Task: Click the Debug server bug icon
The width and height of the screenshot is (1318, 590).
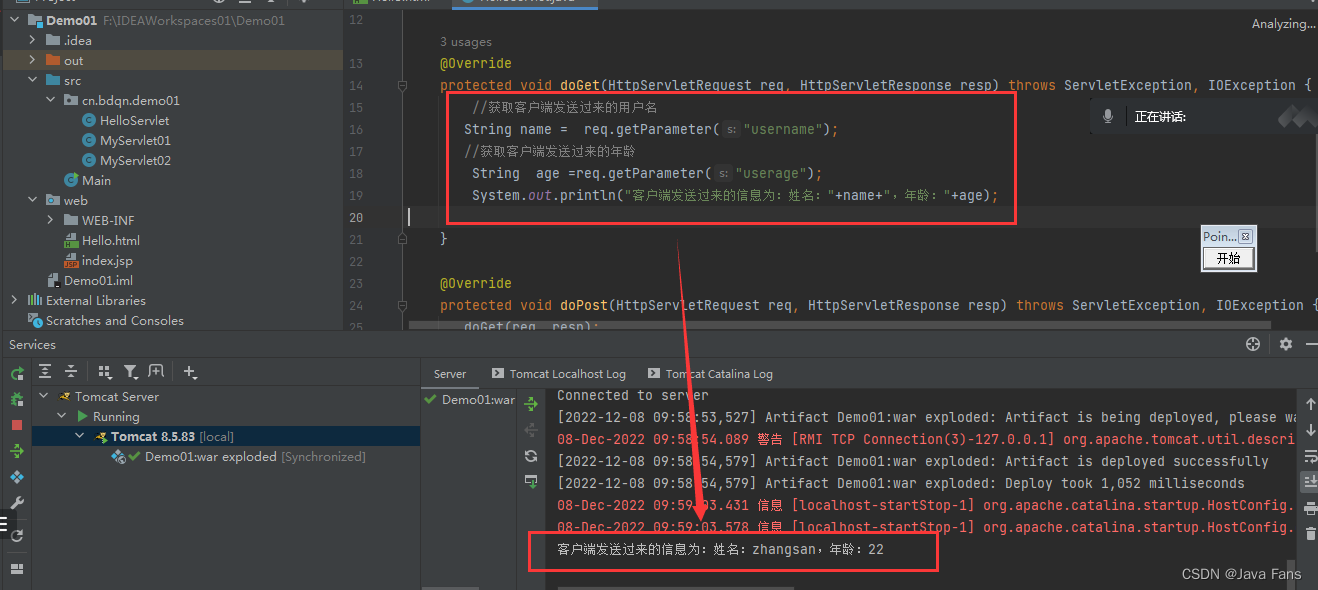Action: (x=17, y=399)
